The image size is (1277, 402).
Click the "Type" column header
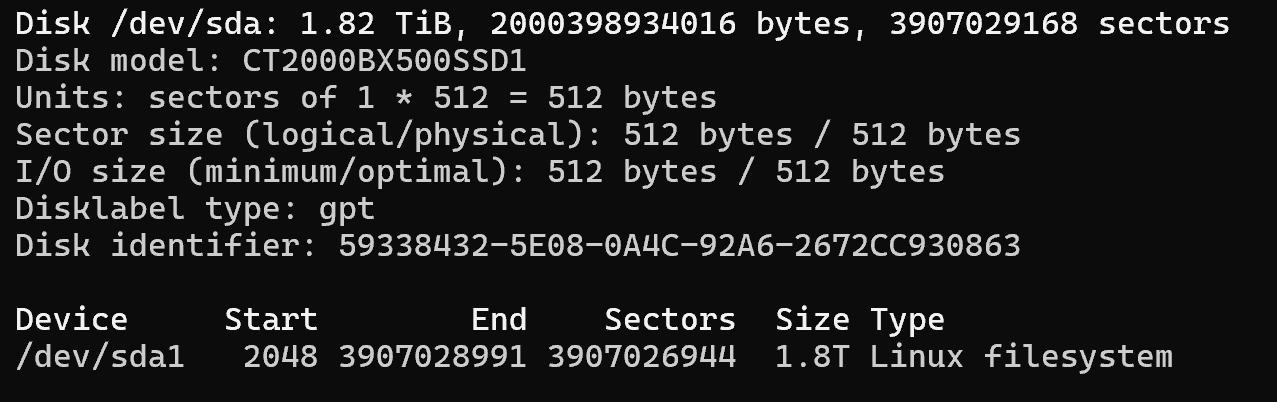907,319
